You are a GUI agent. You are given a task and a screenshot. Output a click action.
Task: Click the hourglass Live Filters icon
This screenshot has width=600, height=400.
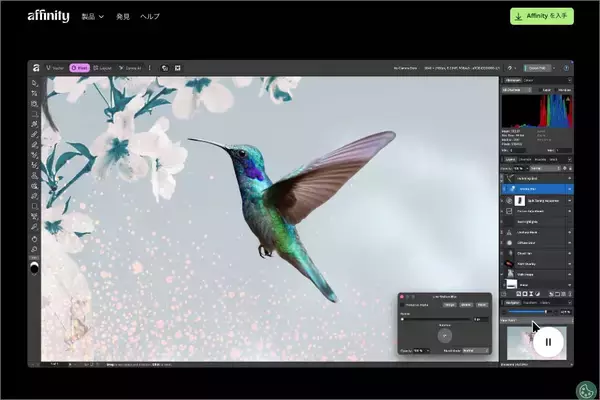(531, 294)
